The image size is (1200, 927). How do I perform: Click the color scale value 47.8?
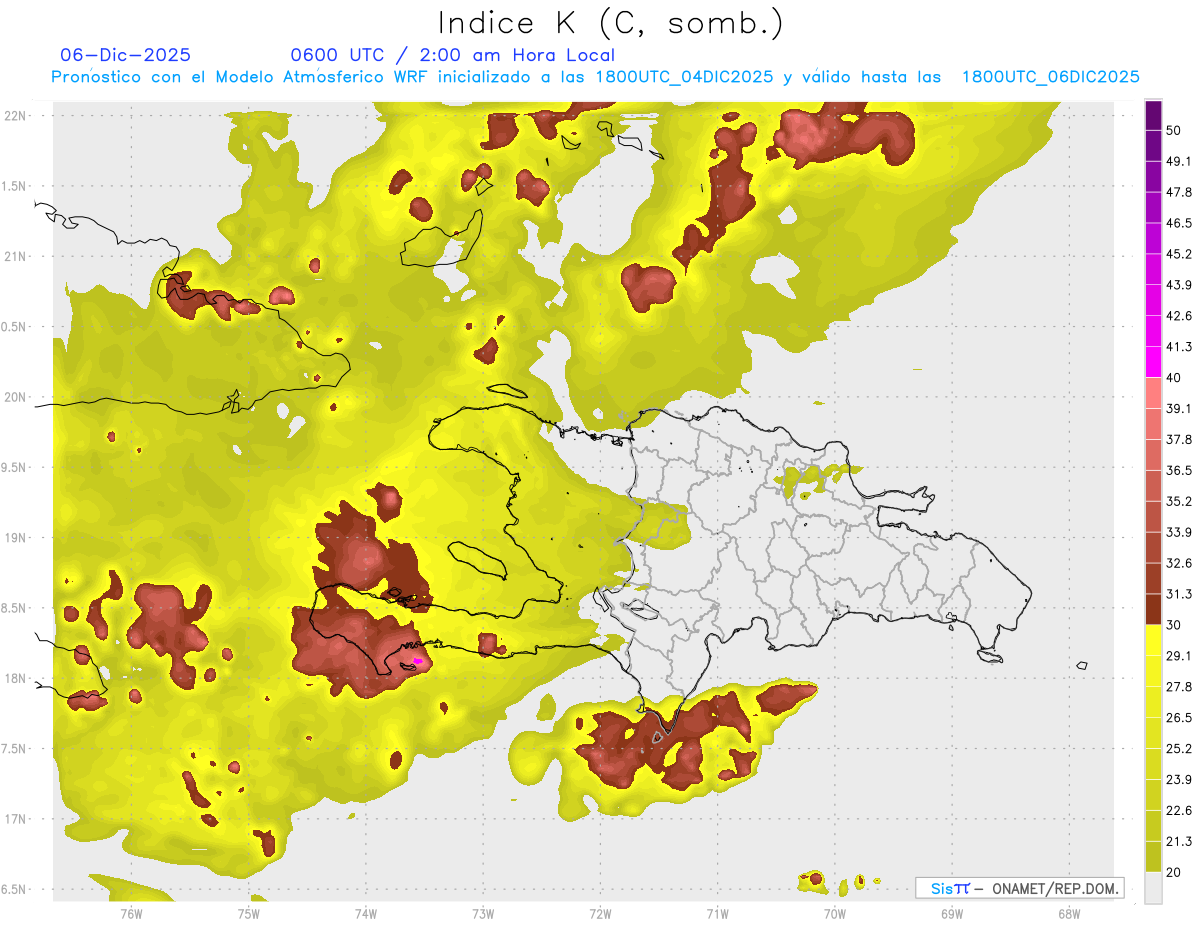click(1179, 192)
